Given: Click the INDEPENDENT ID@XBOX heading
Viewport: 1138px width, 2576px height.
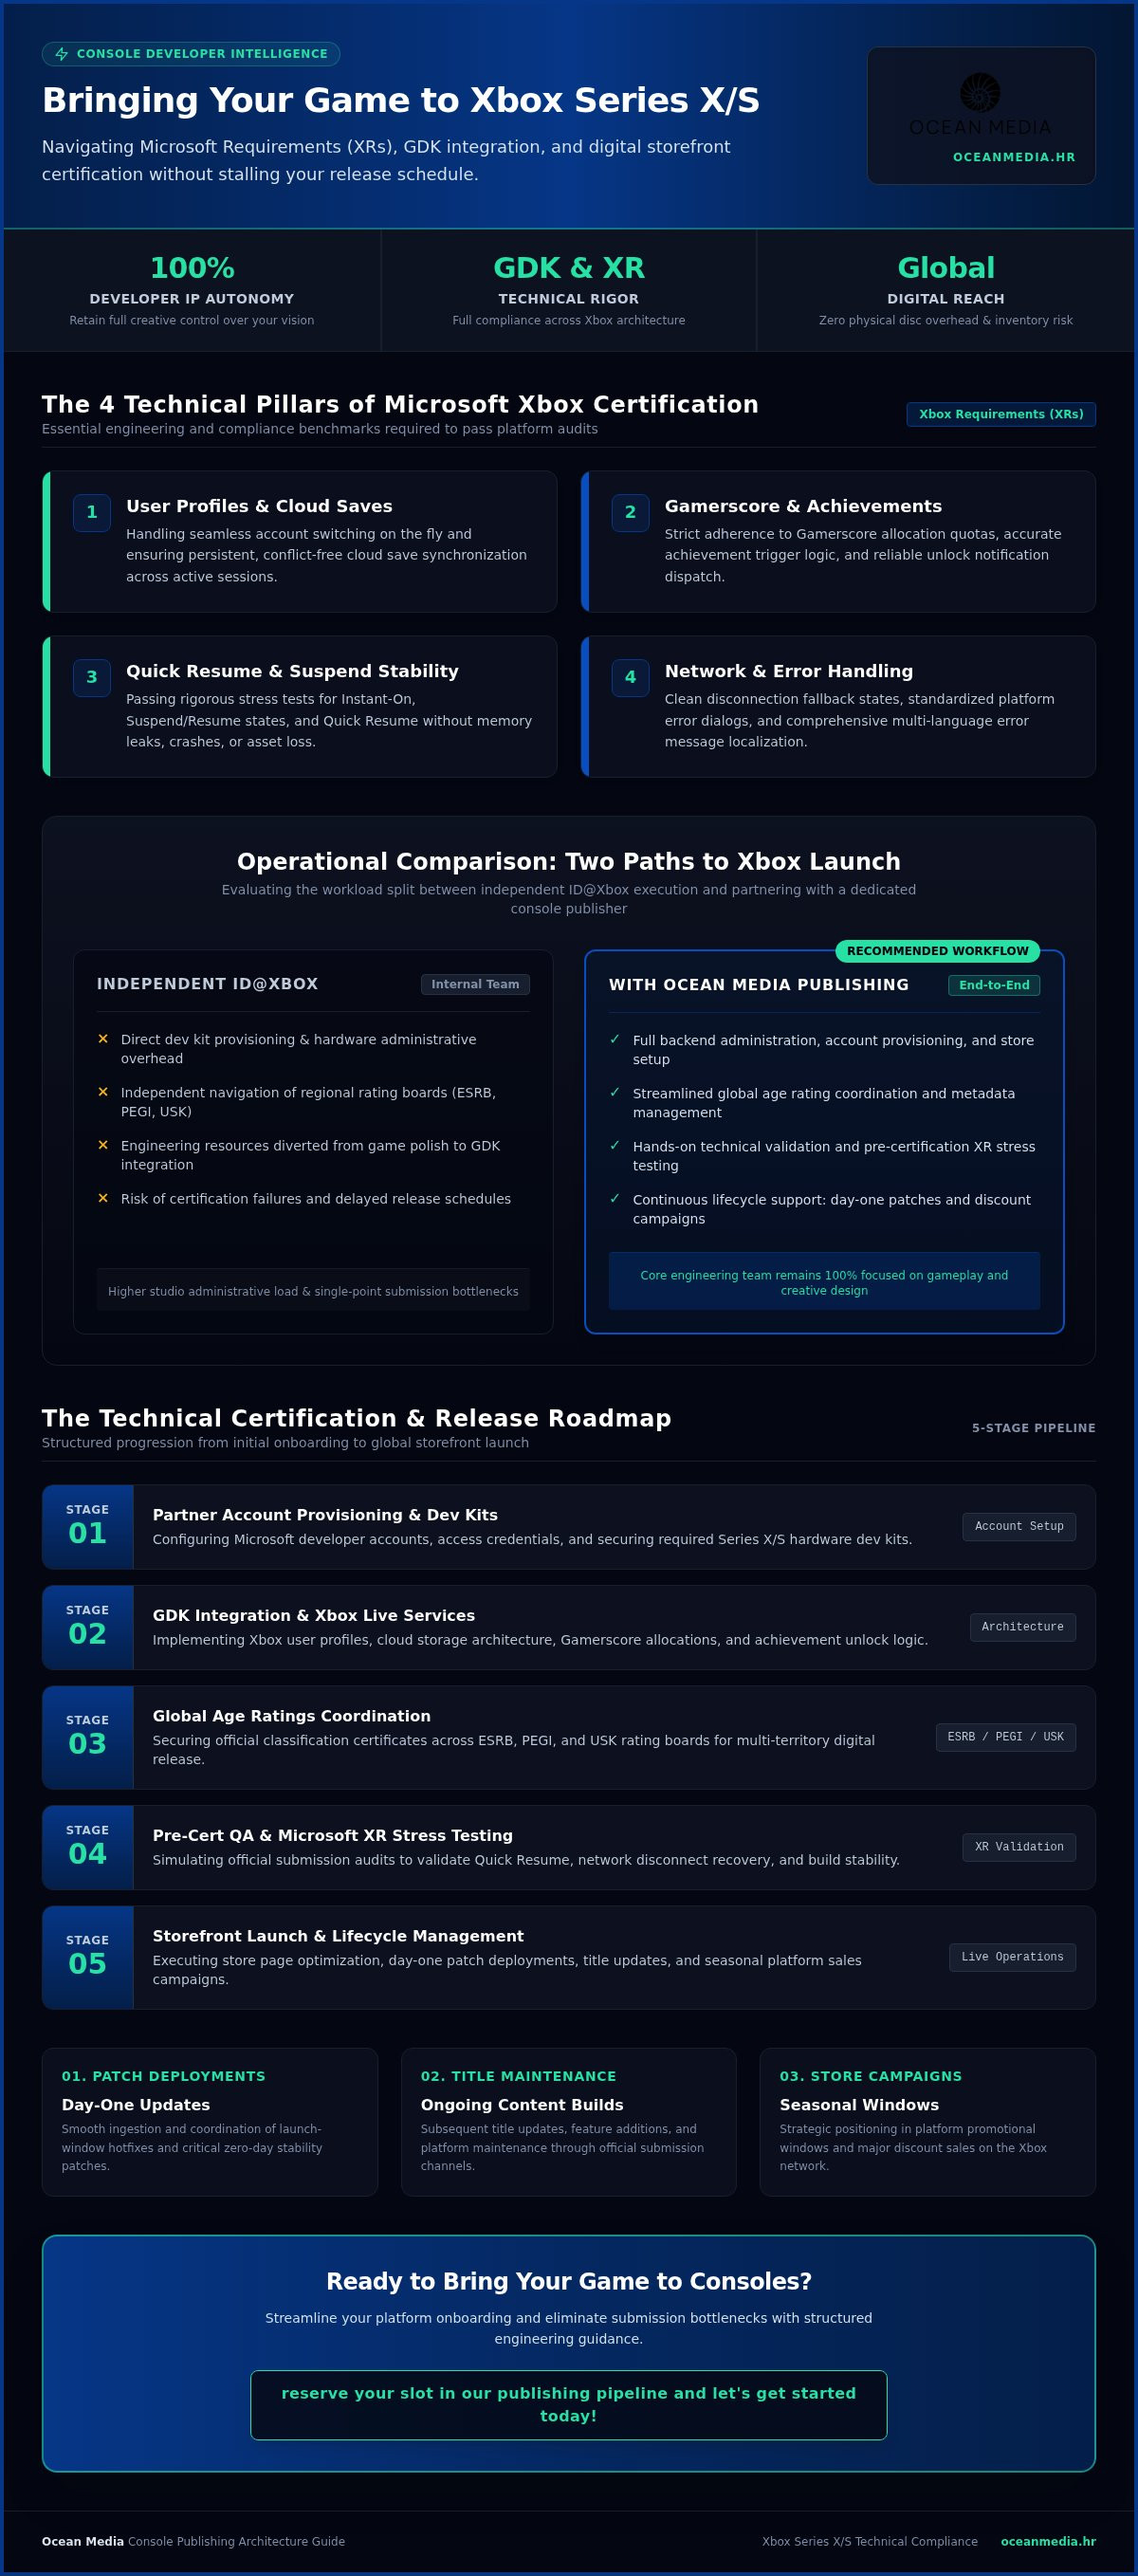Looking at the screenshot, I should click(x=207, y=984).
